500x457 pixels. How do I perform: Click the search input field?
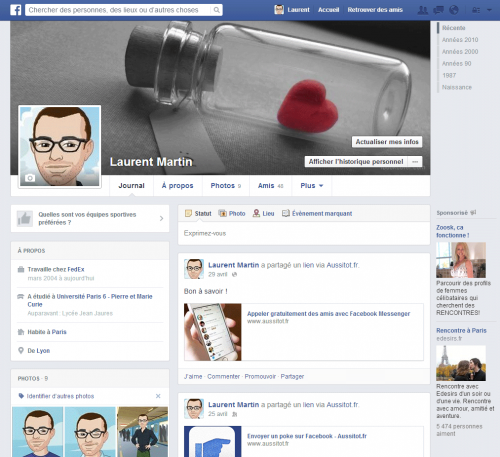click(118, 10)
